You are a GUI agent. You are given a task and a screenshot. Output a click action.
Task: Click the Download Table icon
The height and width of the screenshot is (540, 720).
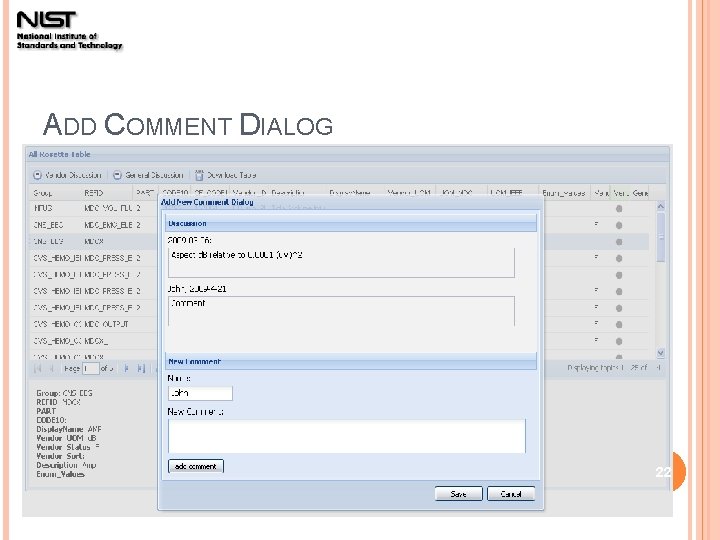click(199, 175)
